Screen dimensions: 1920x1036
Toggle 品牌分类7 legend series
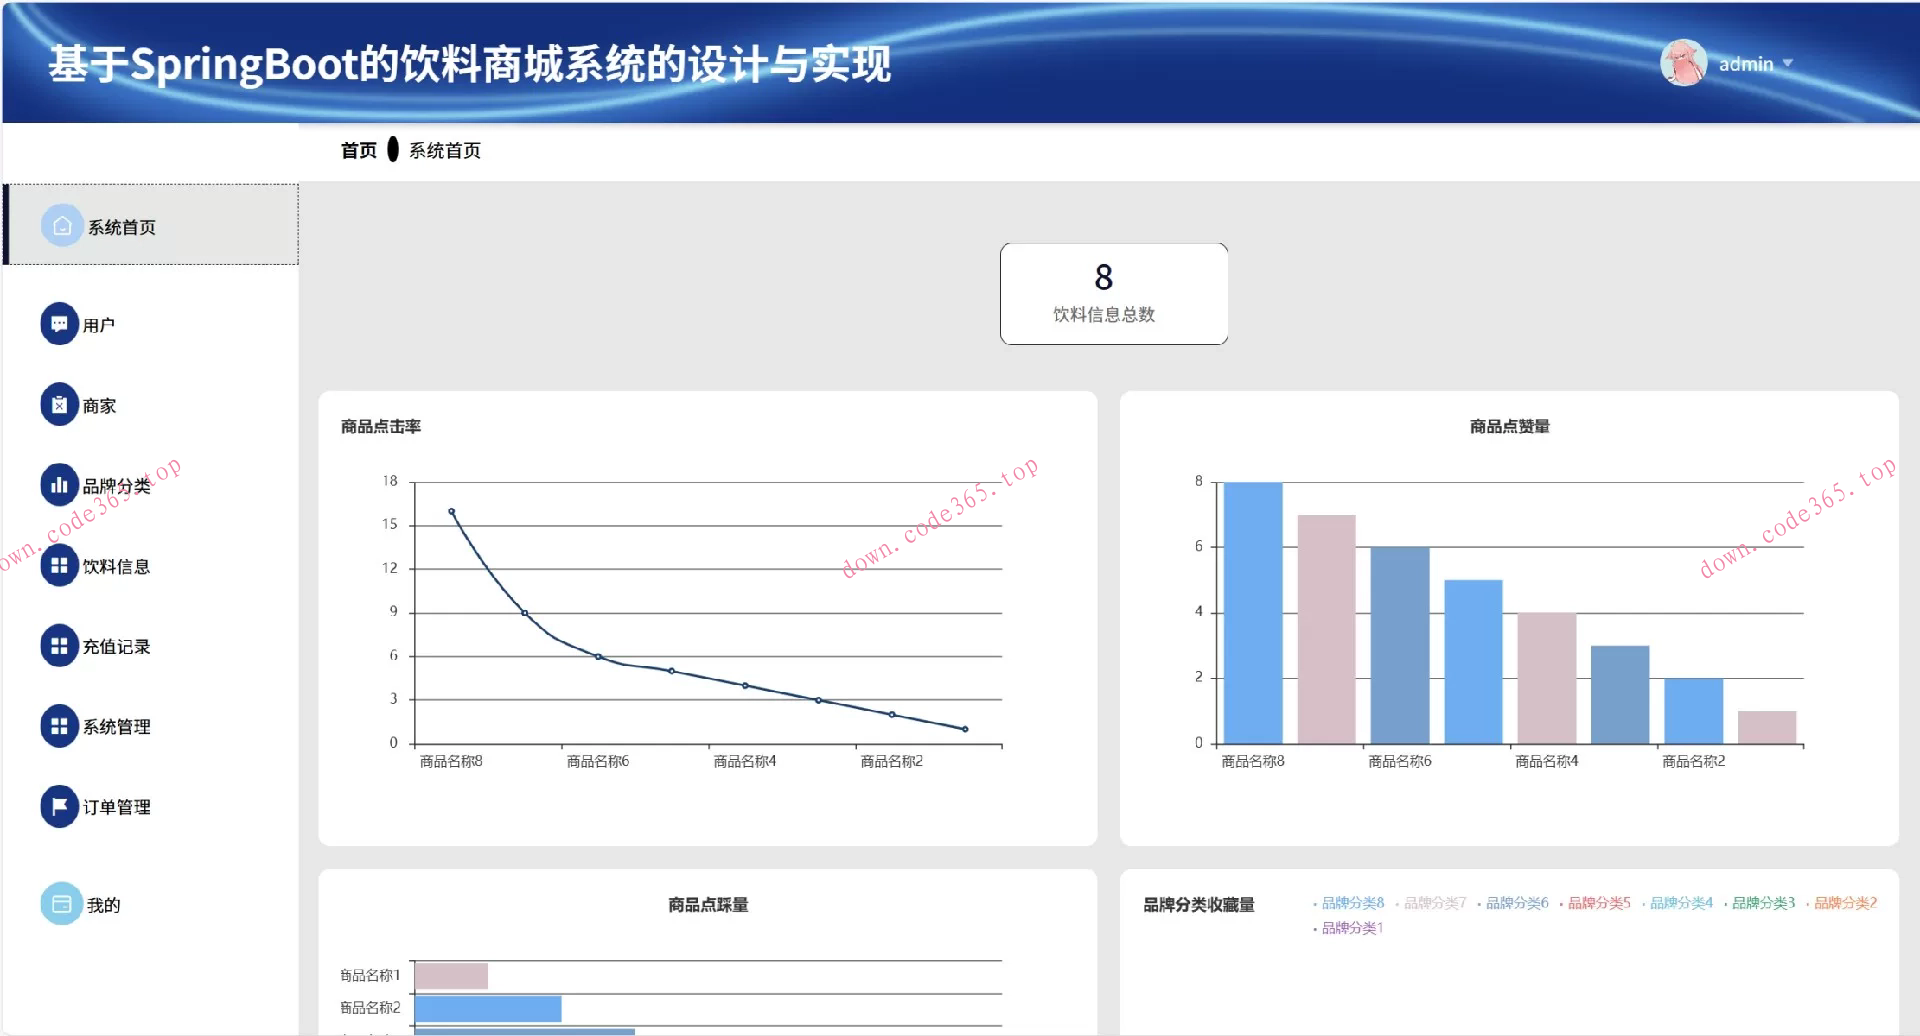click(x=1434, y=903)
